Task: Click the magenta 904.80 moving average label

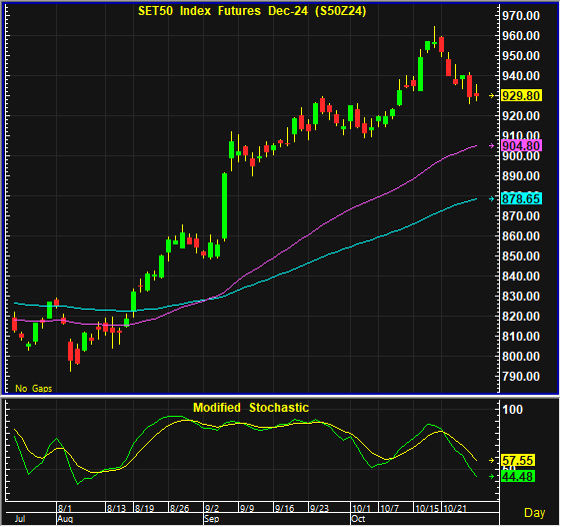Action: pyautogui.click(x=521, y=146)
